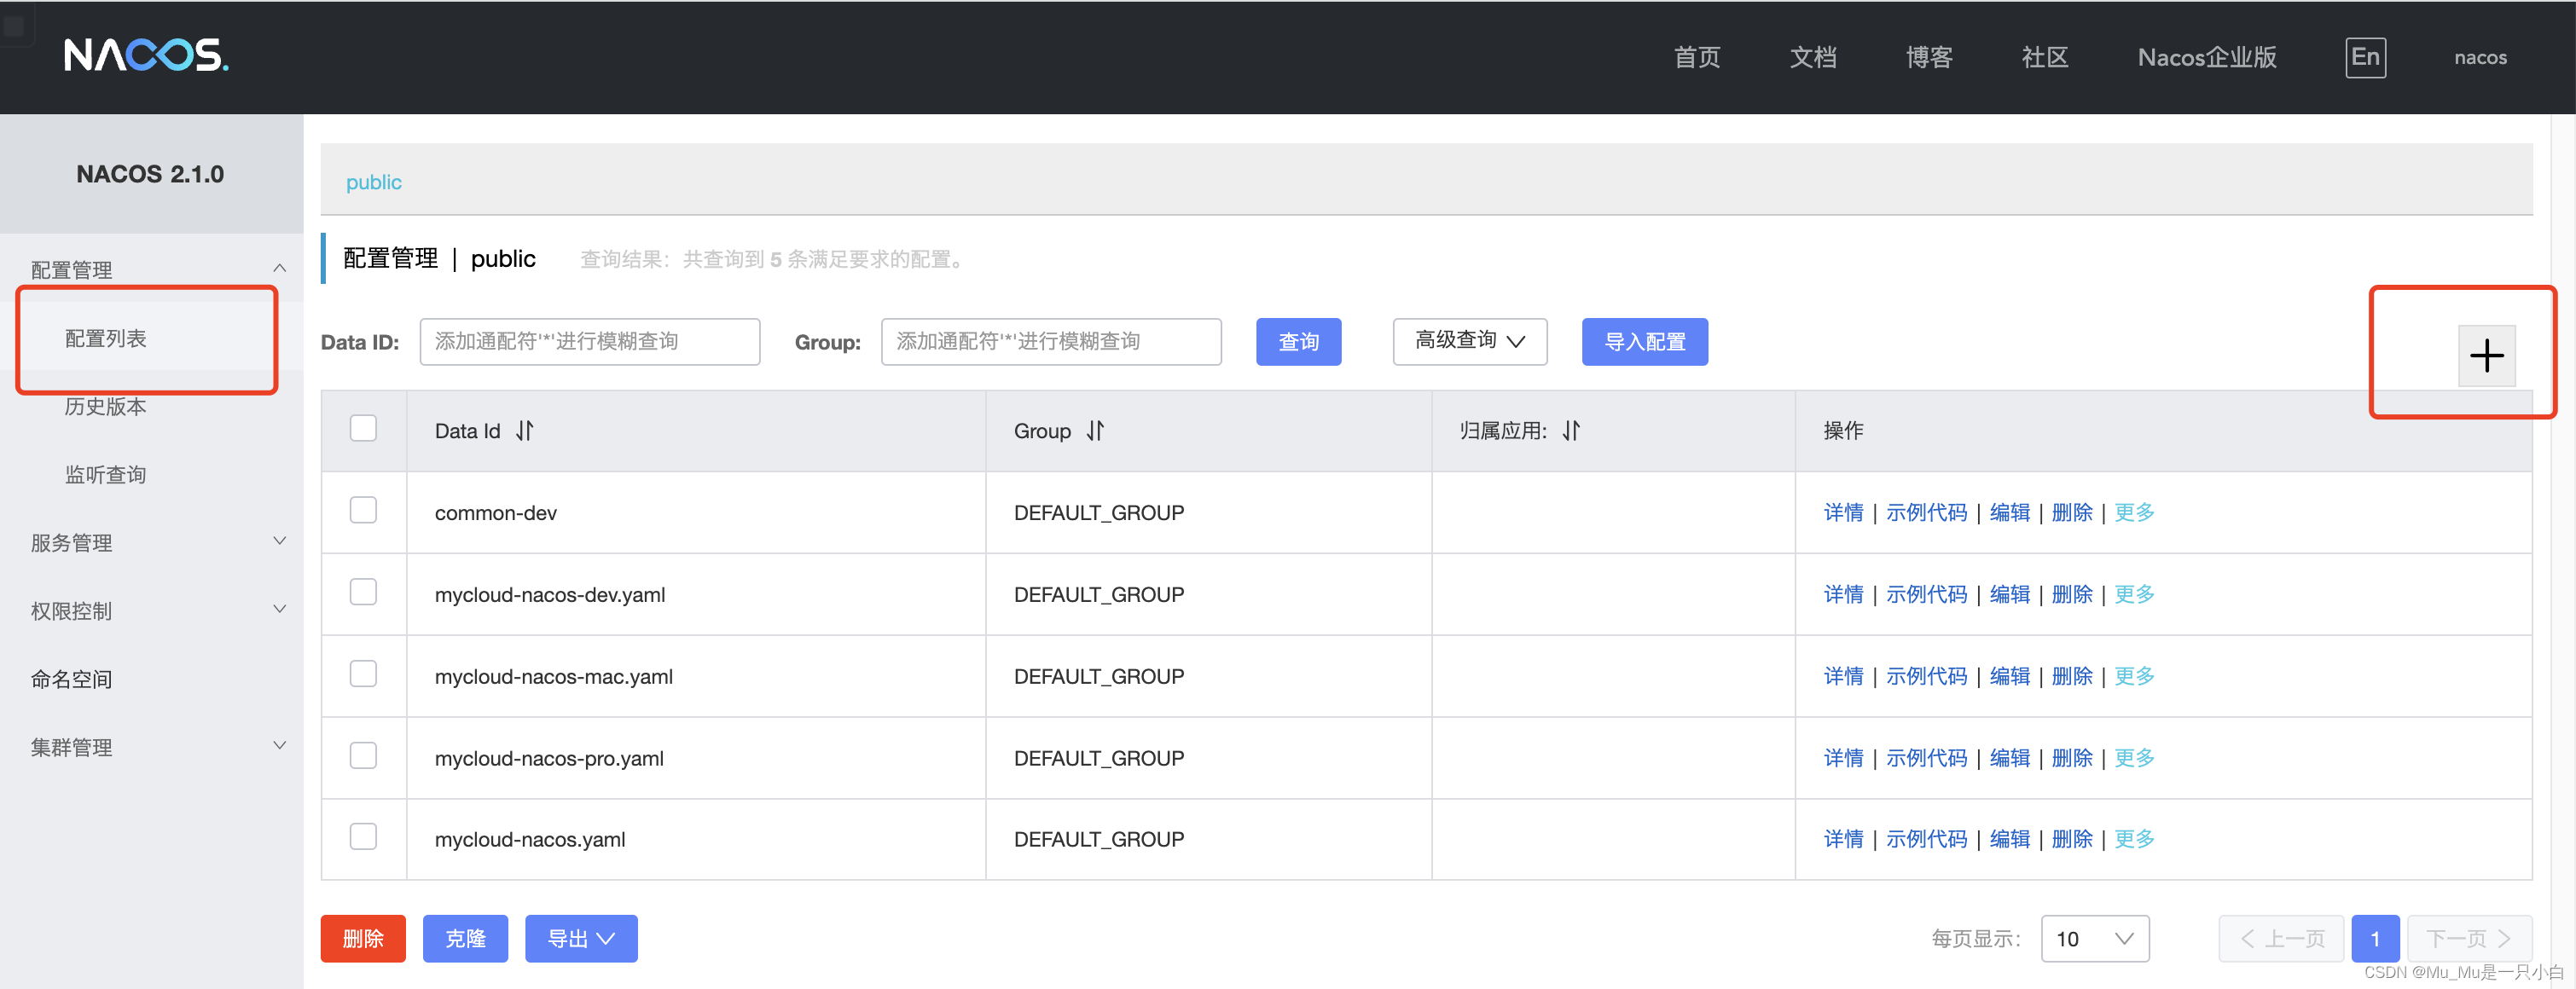The image size is (2576, 989).
Task: Open 示例代码 for common-dev
Action: pos(1926,513)
